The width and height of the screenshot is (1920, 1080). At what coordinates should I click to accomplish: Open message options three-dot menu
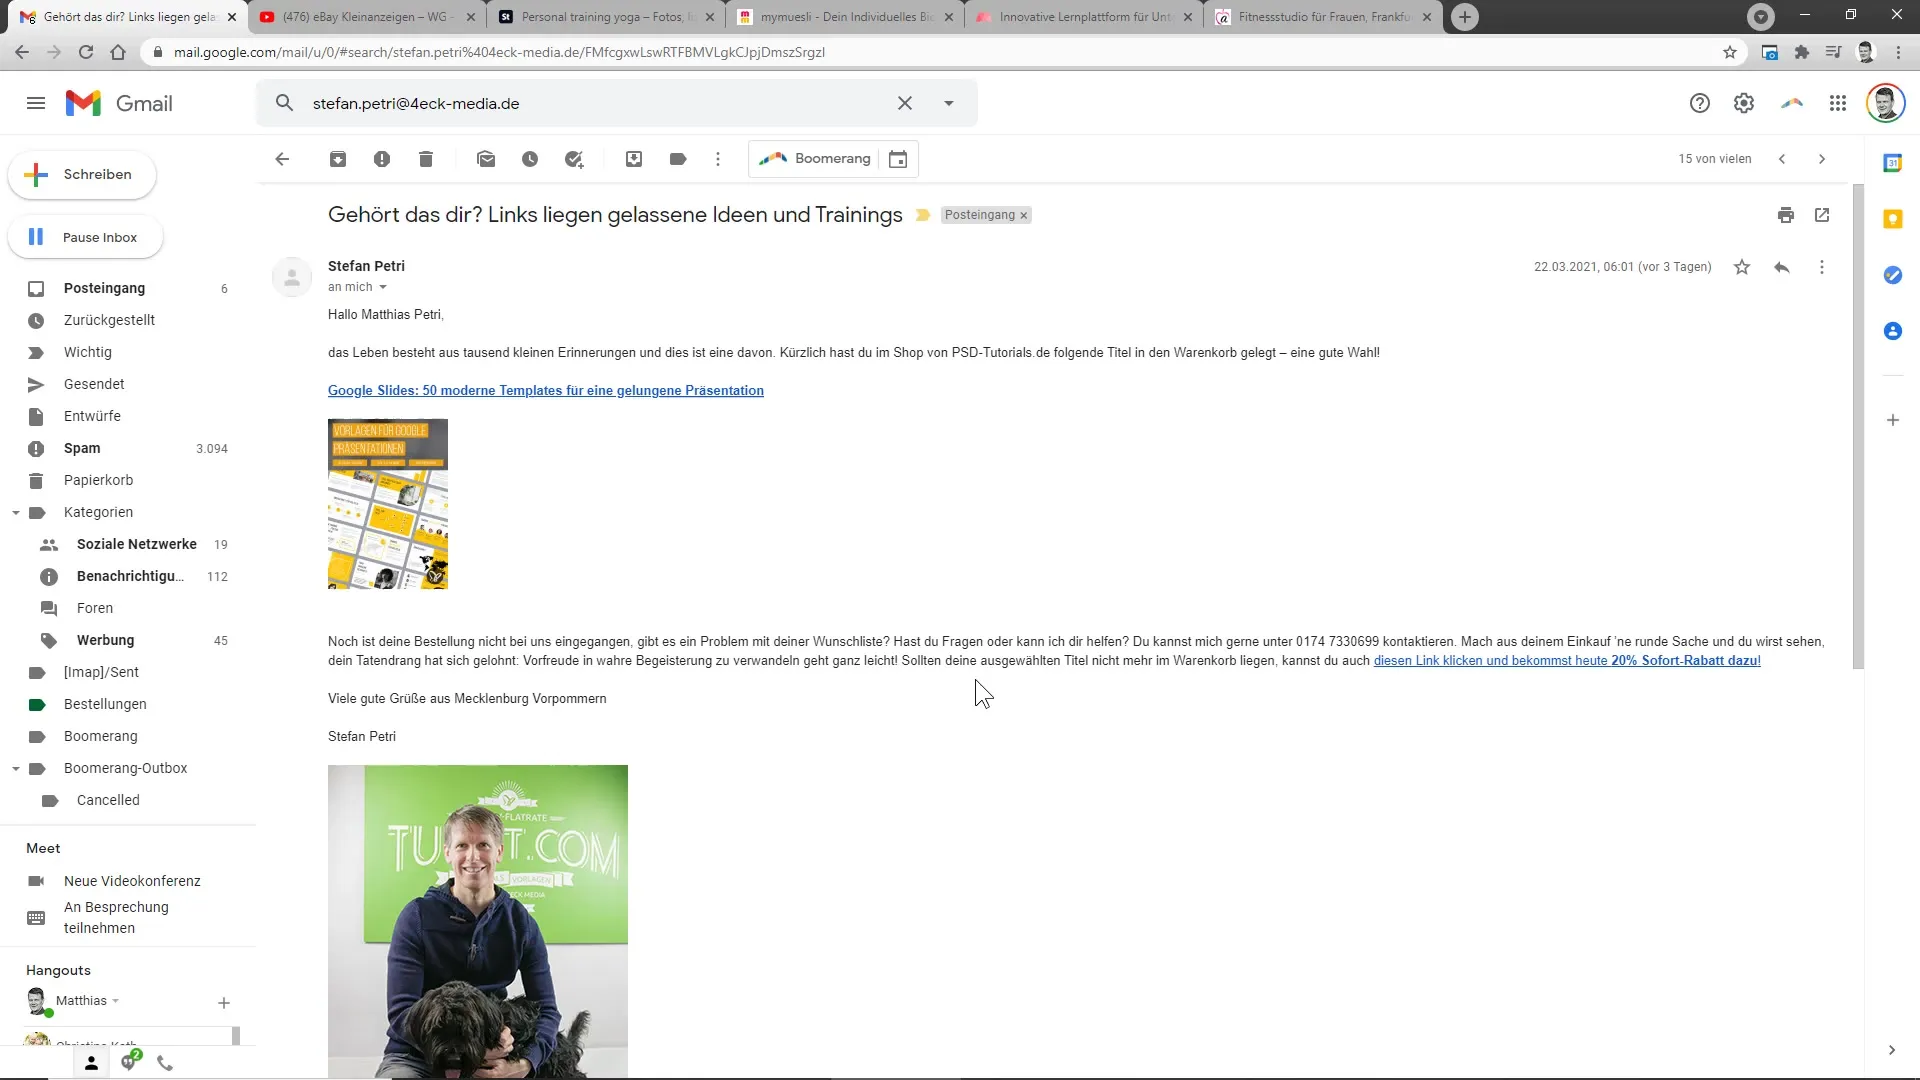(1822, 267)
